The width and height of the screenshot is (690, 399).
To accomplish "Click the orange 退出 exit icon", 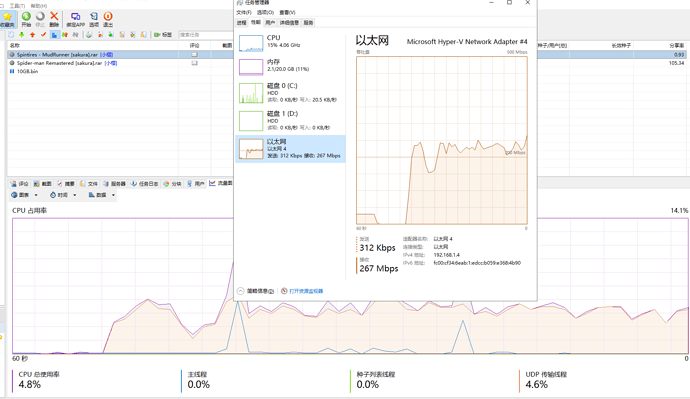I will (x=108, y=19).
